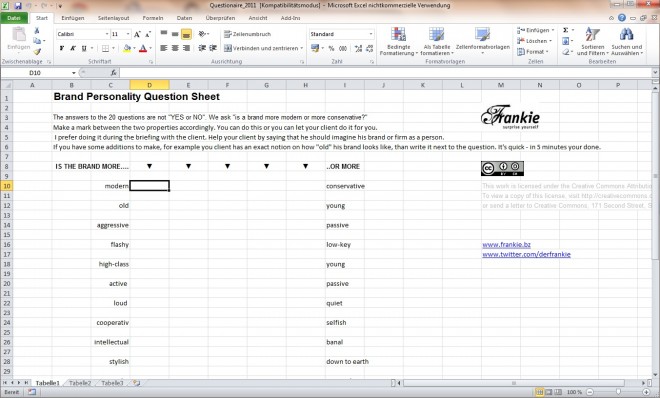
Task: Add a decimal place
Action: (358, 48)
